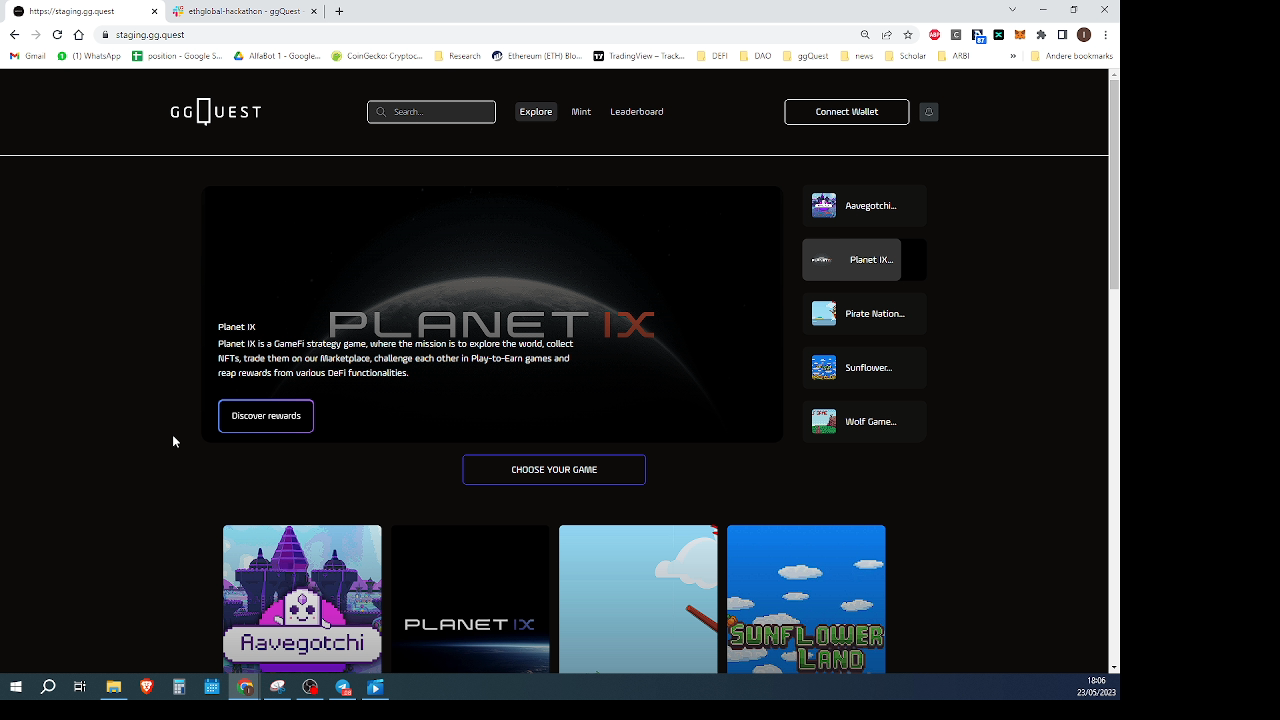Expand the bookmarks overflow chevron

[x=1013, y=56]
